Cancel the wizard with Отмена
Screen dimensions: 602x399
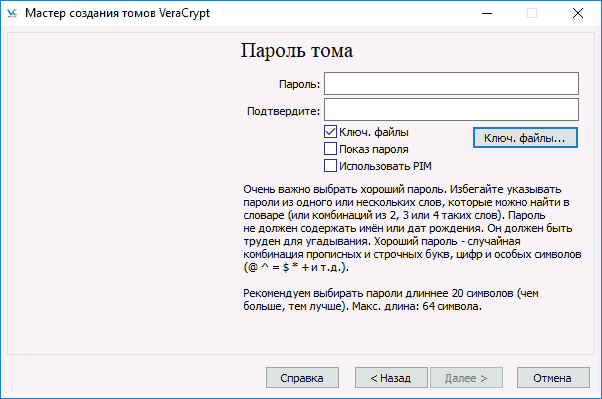pyautogui.click(x=553, y=378)
